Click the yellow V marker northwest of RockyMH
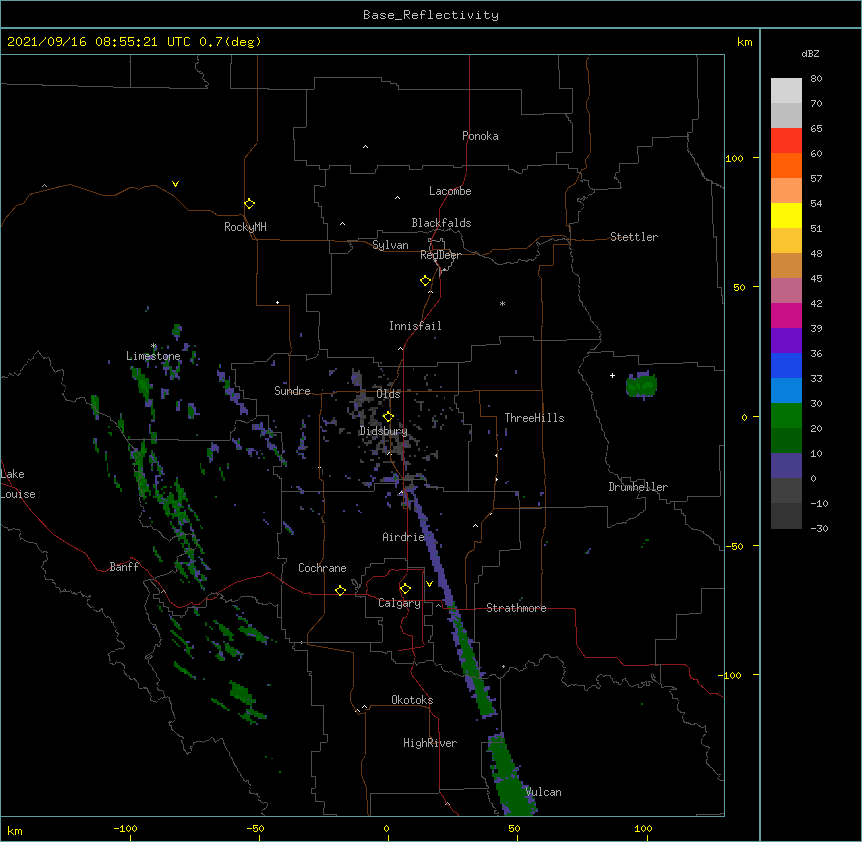The width and height of the screenshot is (862, 842). pyautogui.click(x=175, y=184)
